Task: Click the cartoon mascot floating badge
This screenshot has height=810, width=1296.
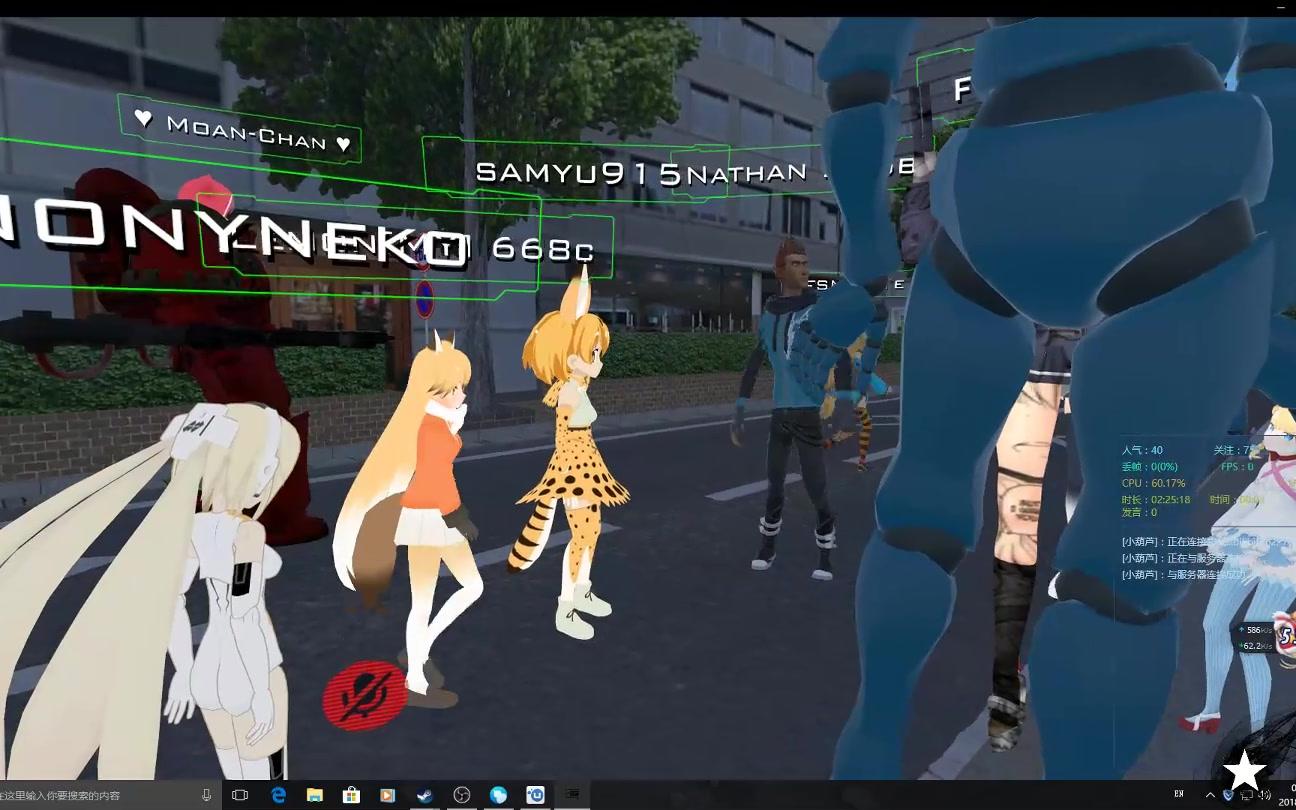Action: pyautogui.click(x=1284, y=633)
